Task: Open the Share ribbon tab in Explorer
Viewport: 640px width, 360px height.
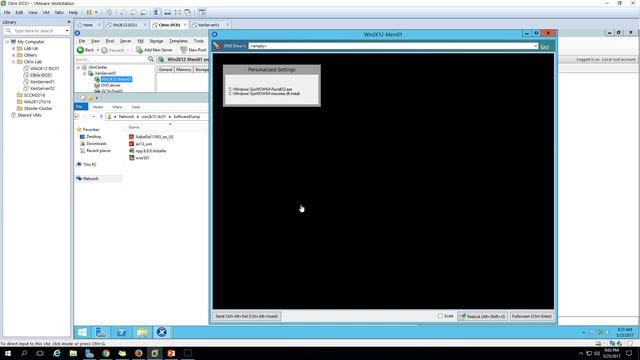Action: tap(117, 107)
